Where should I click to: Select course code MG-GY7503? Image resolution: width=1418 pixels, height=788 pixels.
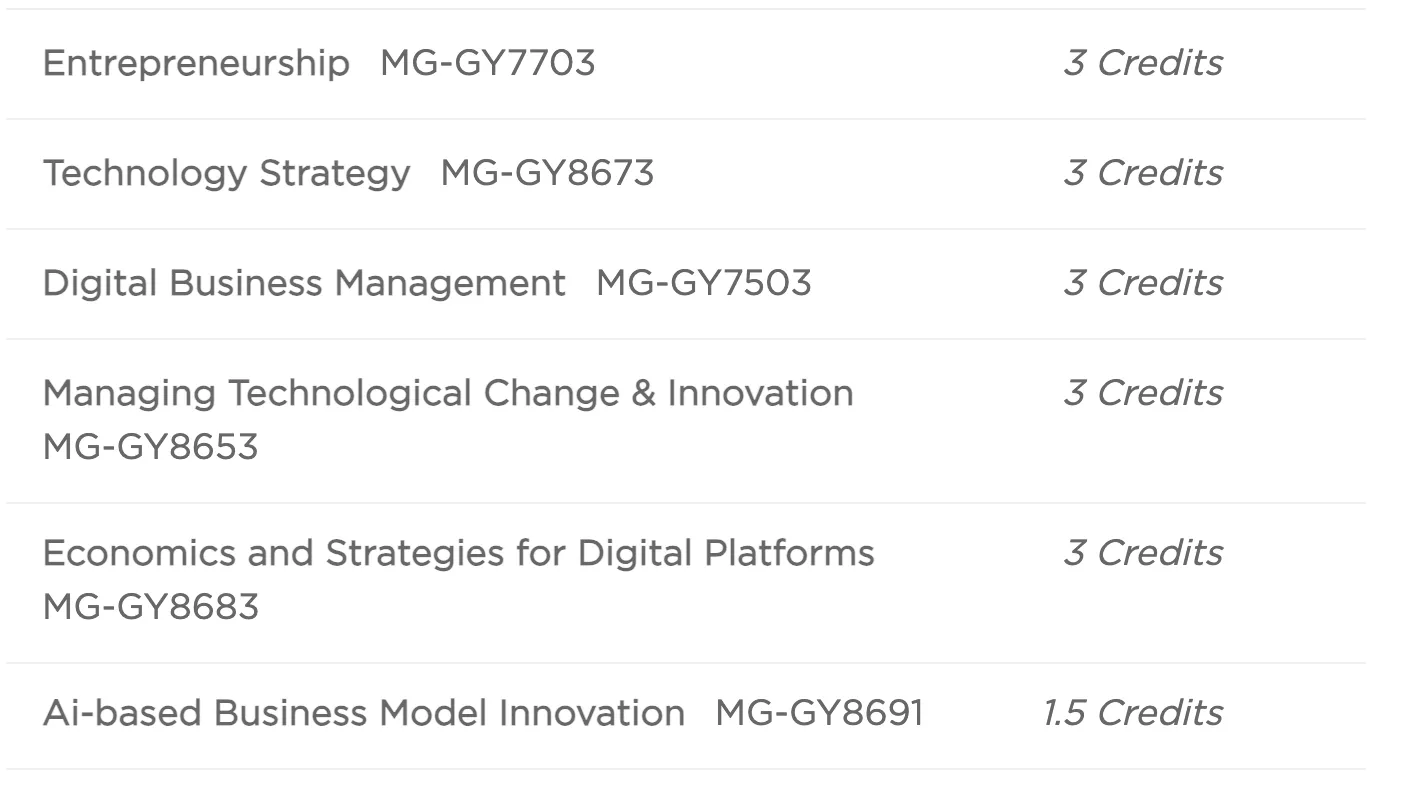[703, 284]
